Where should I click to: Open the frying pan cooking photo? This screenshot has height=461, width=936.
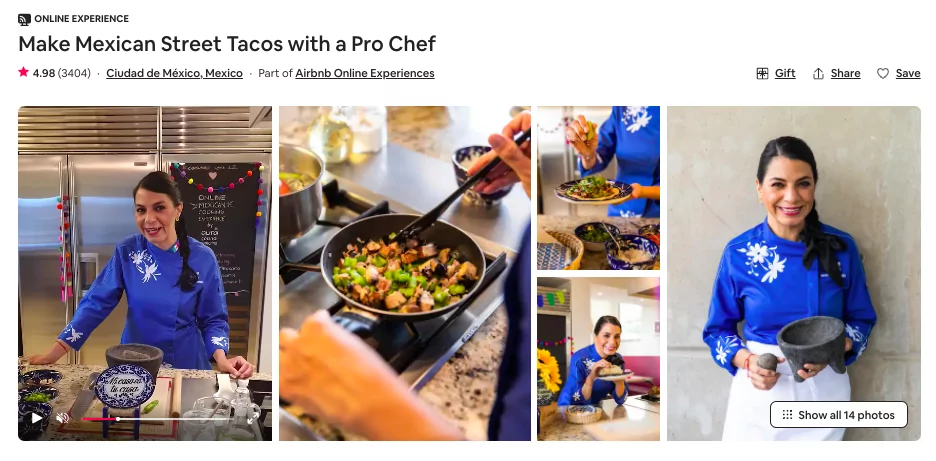pyautogui.click(x=405, y=273)
